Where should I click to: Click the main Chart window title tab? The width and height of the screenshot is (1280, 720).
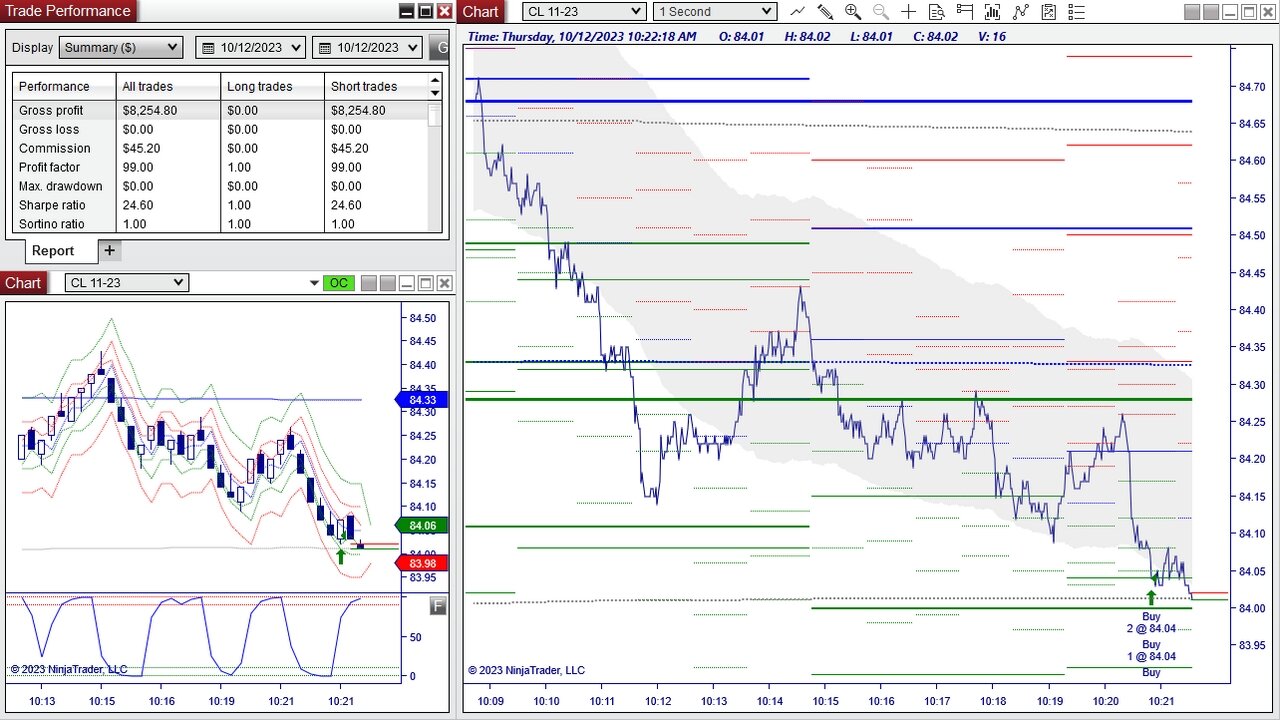pos(481,11)
